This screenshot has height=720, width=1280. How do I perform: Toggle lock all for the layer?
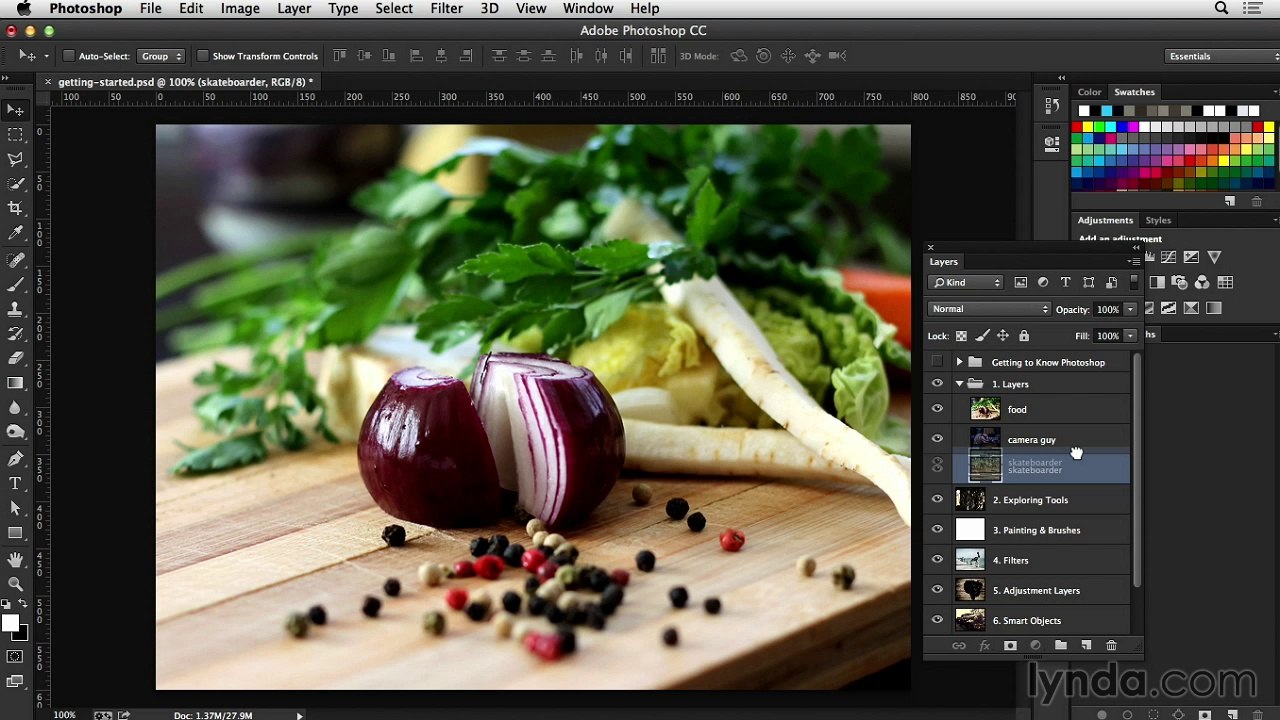pos(1023,336)
